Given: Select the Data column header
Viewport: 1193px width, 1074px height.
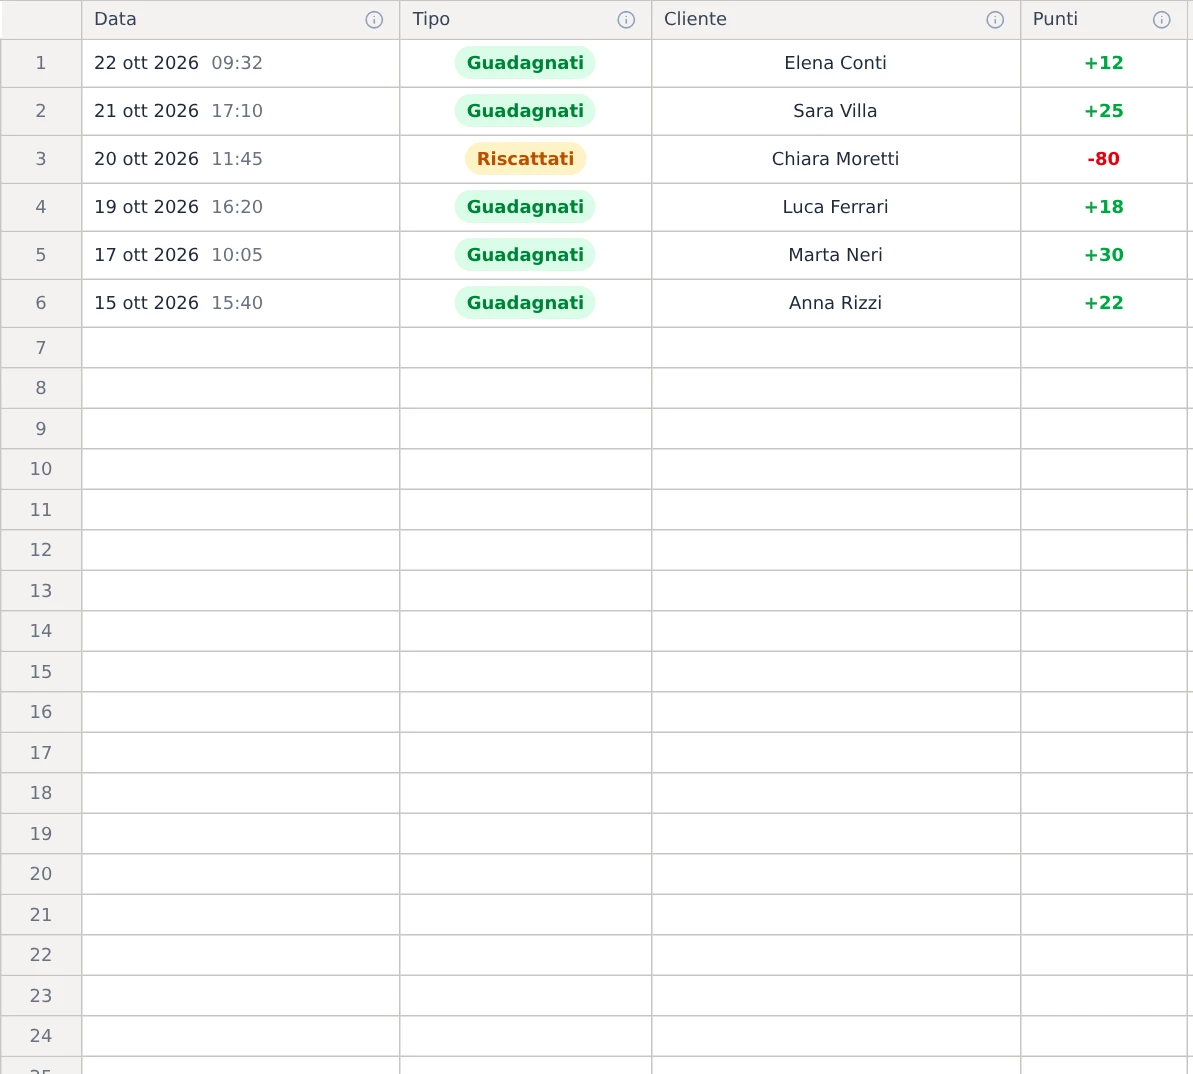Looking at the screenshot, I should coord(240,20).
